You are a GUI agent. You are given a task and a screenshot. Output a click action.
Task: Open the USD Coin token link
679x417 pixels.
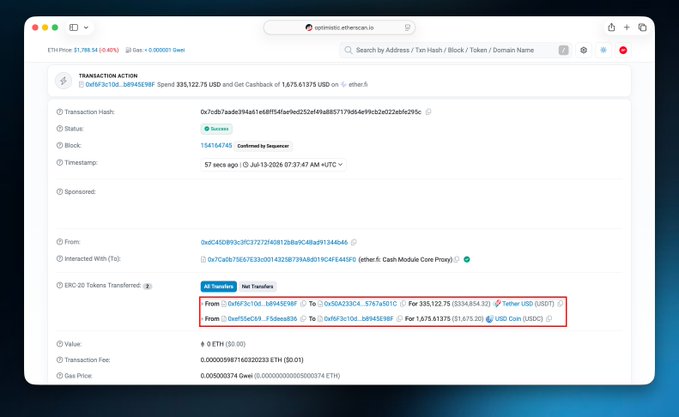pos(508,319)
